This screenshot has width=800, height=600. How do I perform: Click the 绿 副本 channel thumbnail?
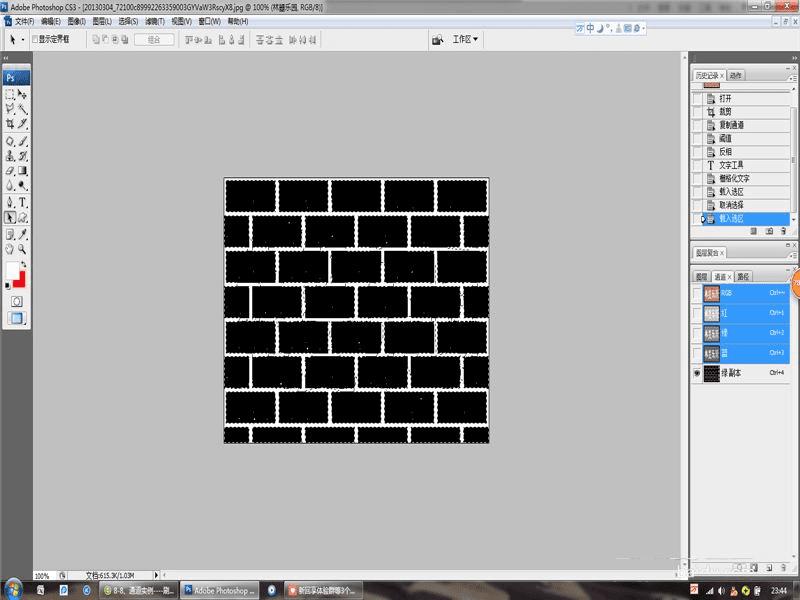tap(711, 373)
